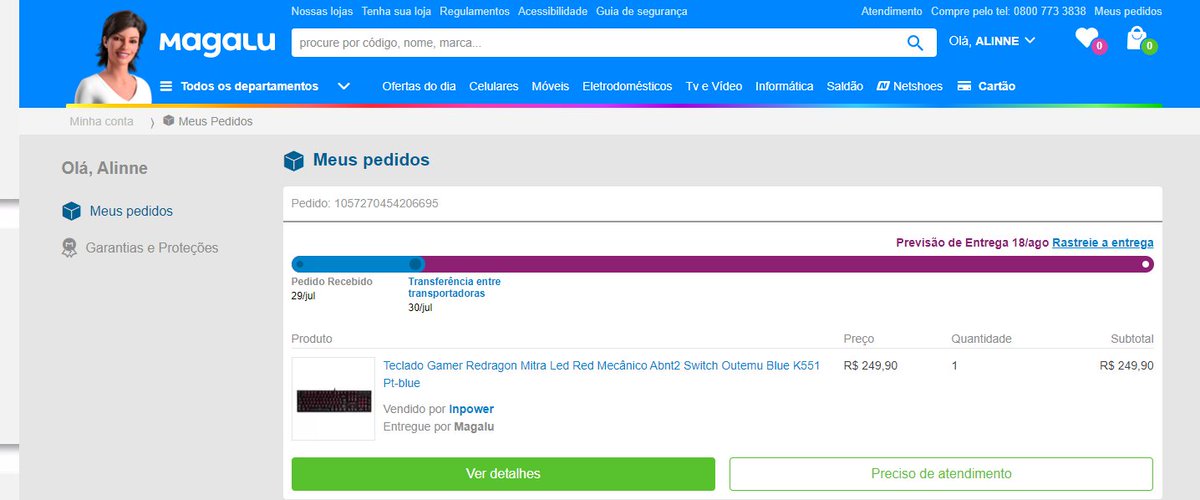This screenshot has width=1200, height=500.
Task: Click the blue box icon in Meus pedidos heading
Action: (x=294, y=161)
